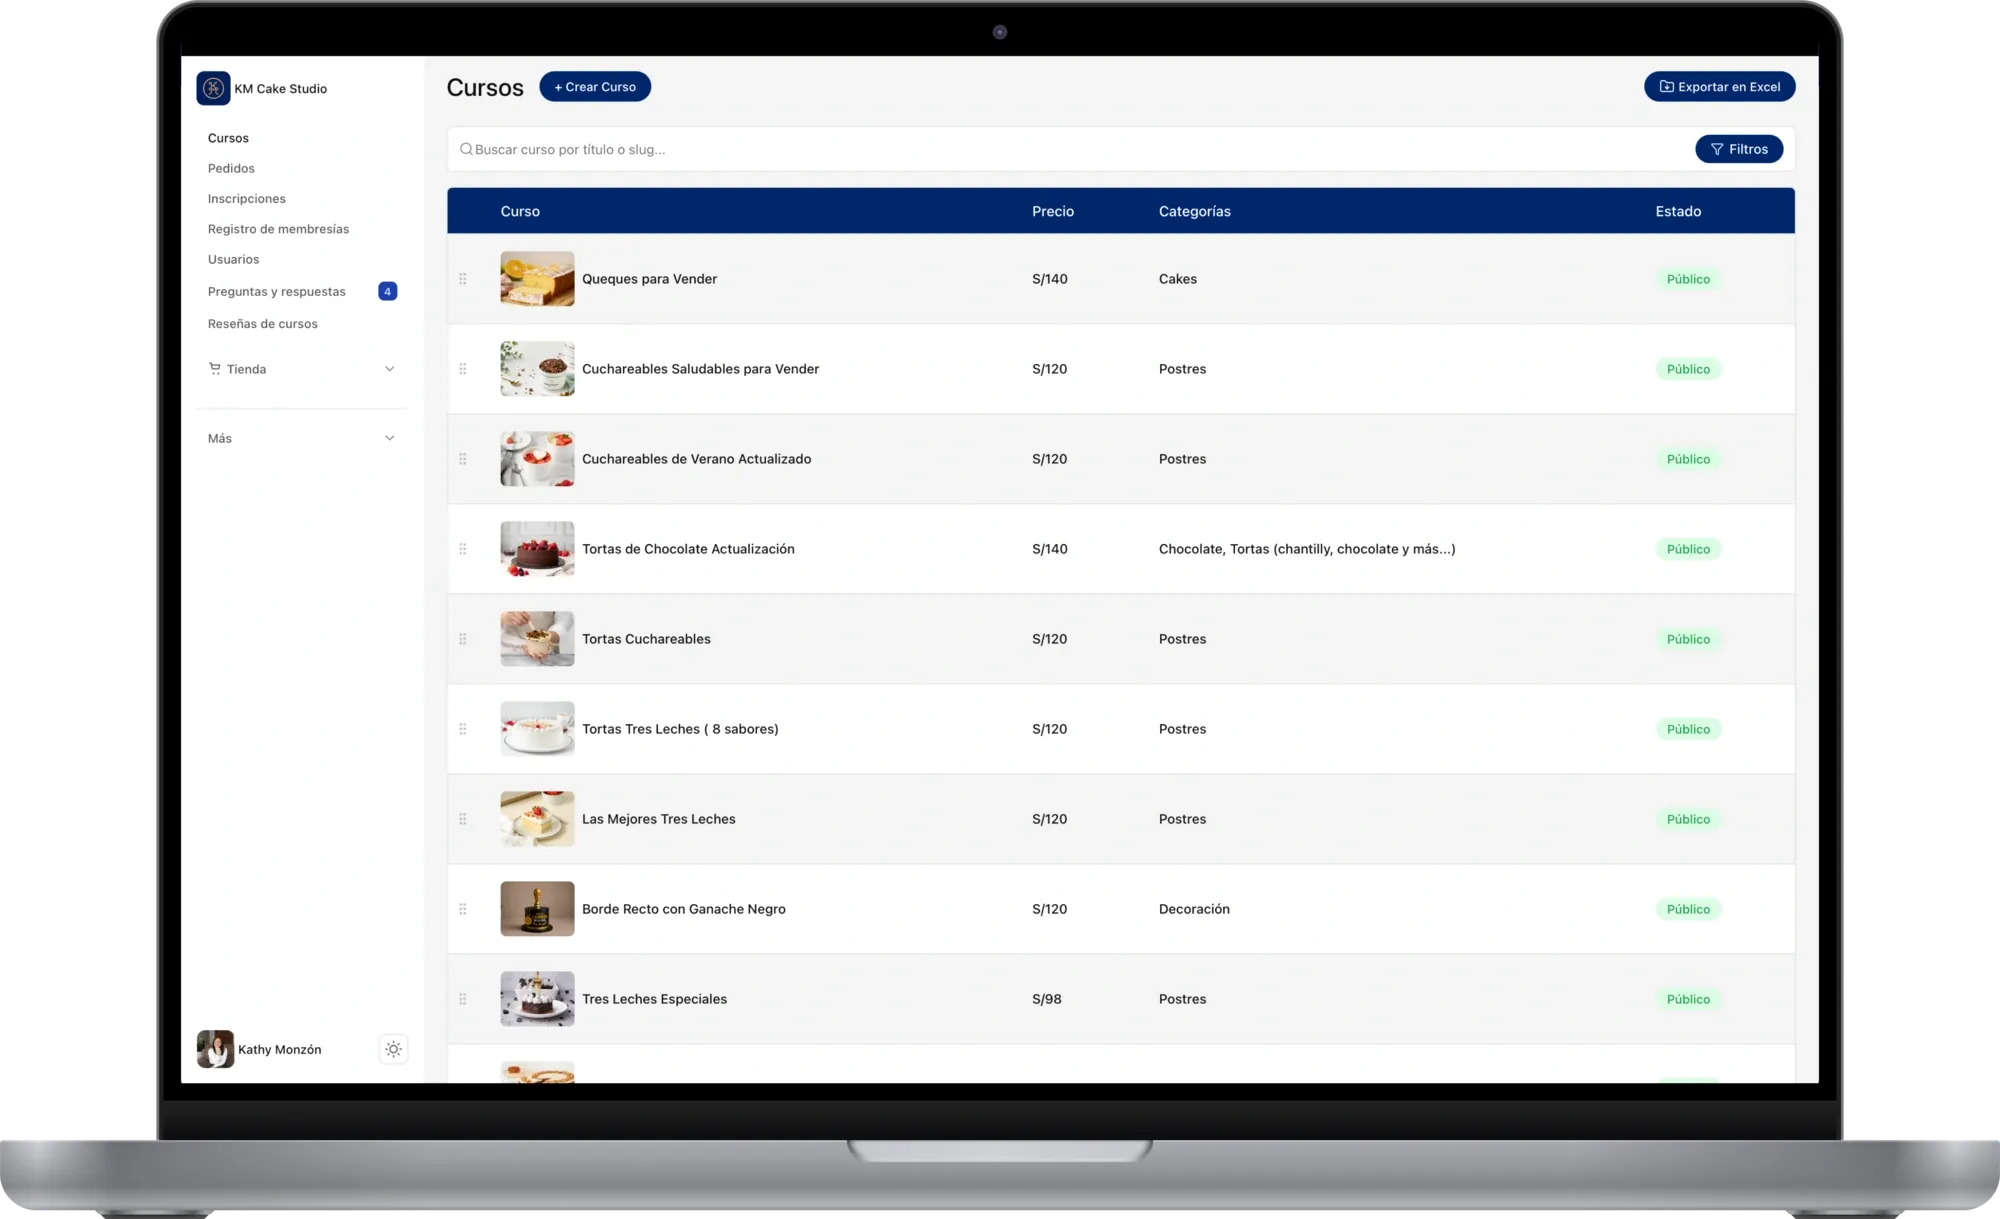Click the Tortas Cuchareables title
Screen dimensions: 2000x1219
pyautogui.click(x=647, y=639)
